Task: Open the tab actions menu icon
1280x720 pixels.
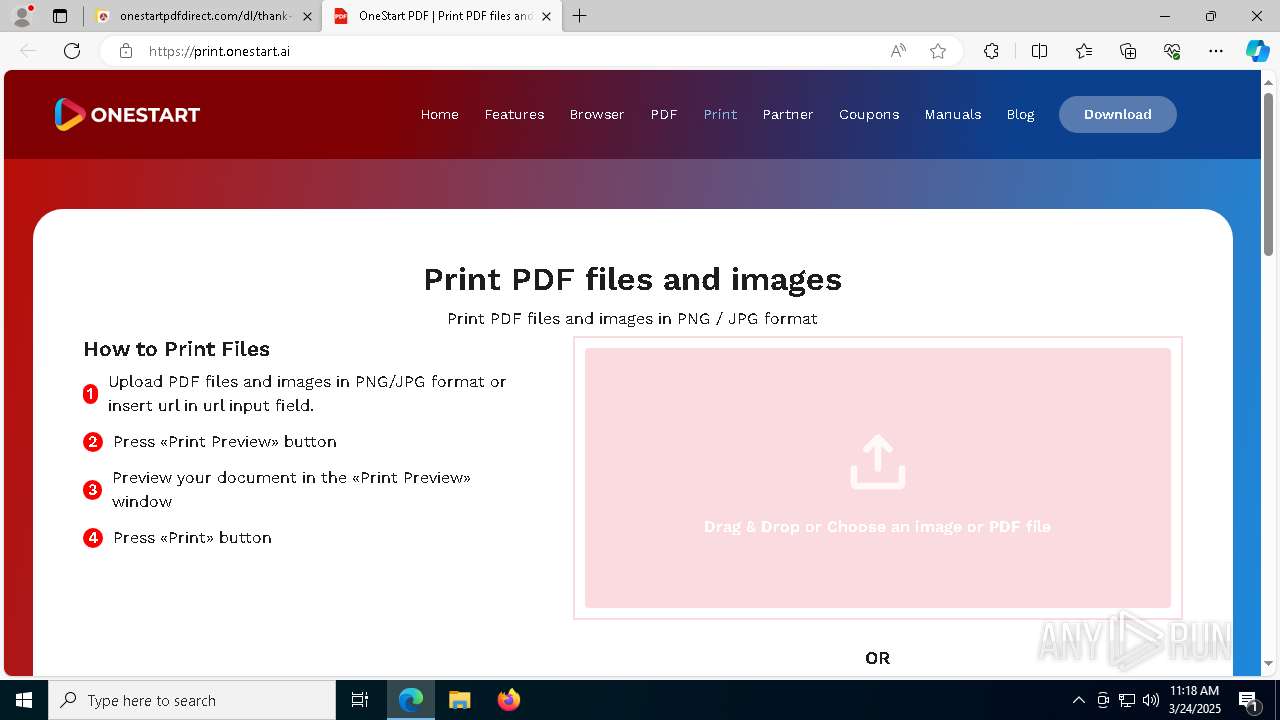Action: 60,16
